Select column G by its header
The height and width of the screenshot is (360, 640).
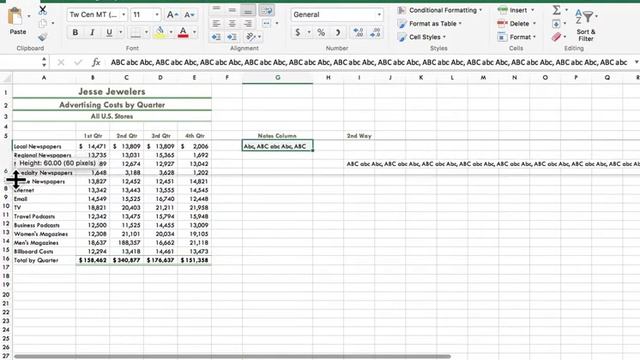278,78
